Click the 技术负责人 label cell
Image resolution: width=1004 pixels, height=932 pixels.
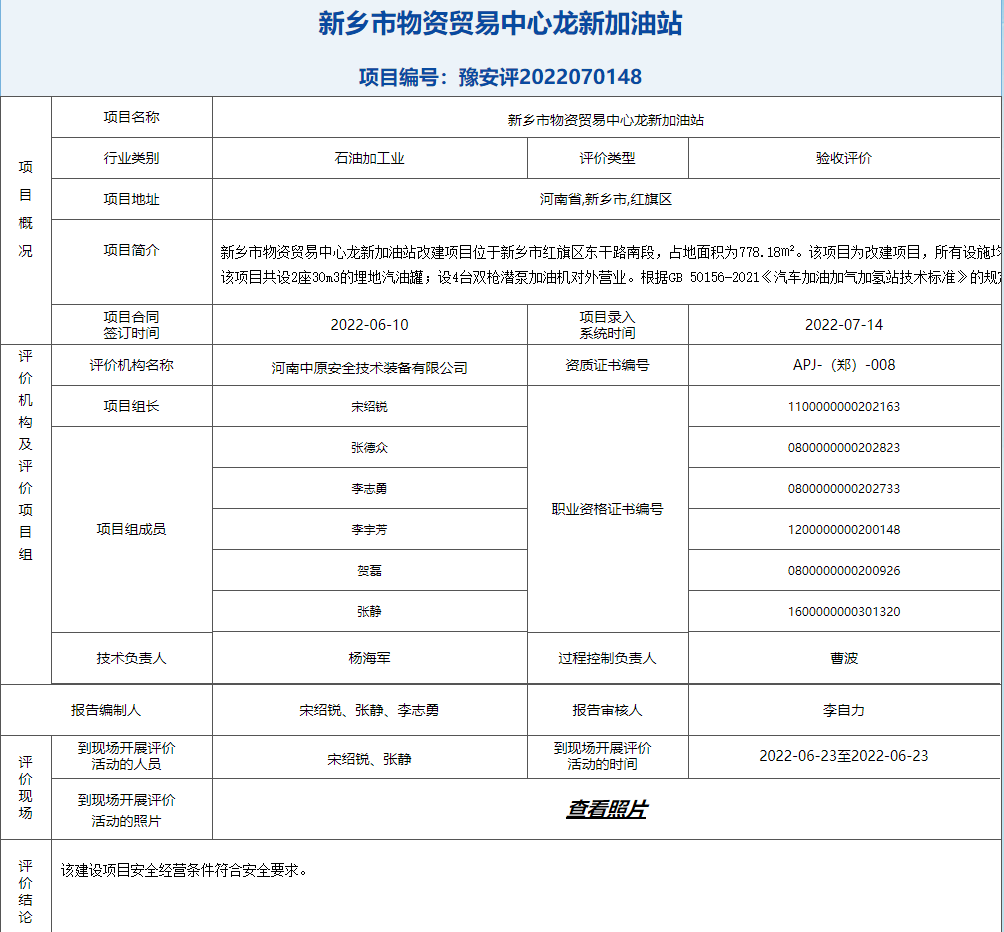coord(131,658)
